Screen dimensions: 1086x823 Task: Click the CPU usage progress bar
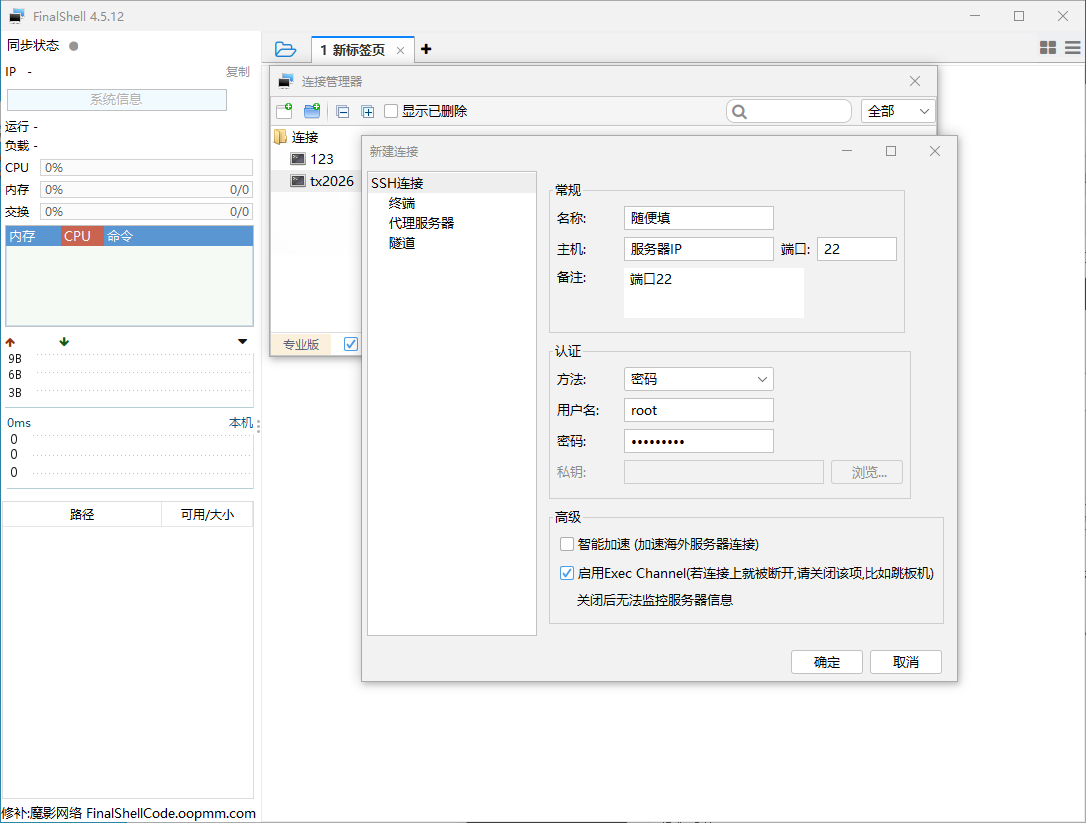coord(146,168)
